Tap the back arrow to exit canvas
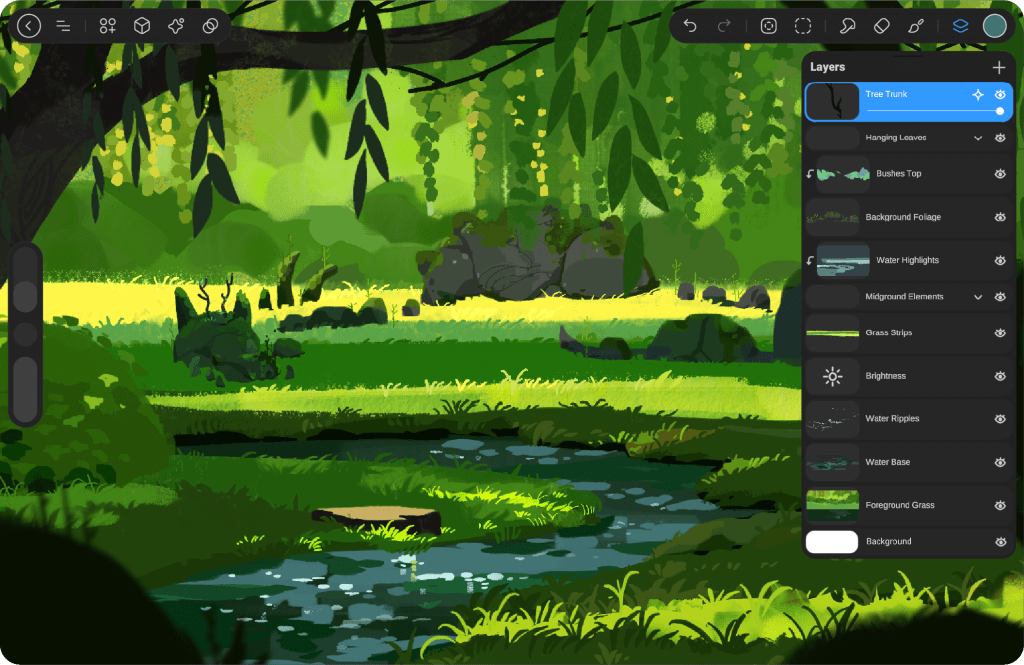Screen dimensions: 1024x665 tap(29, 26)
